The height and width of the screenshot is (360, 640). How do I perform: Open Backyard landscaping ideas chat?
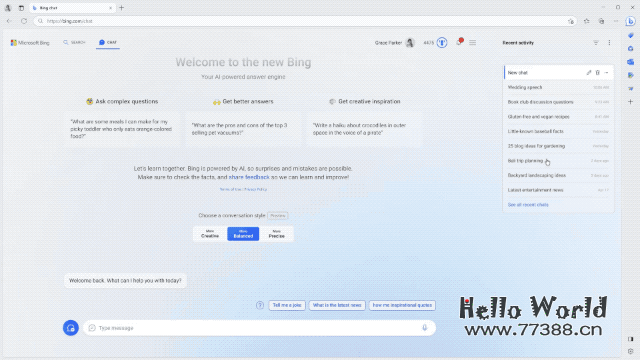click(x=558, y=176)
